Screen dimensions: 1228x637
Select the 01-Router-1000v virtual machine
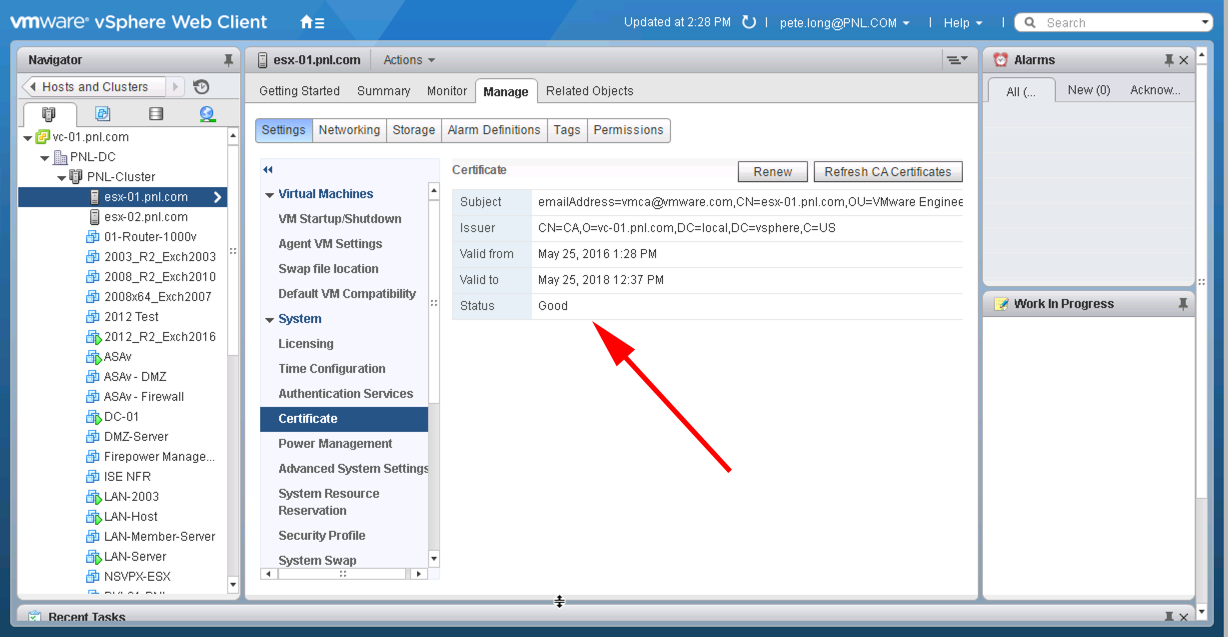150,237
